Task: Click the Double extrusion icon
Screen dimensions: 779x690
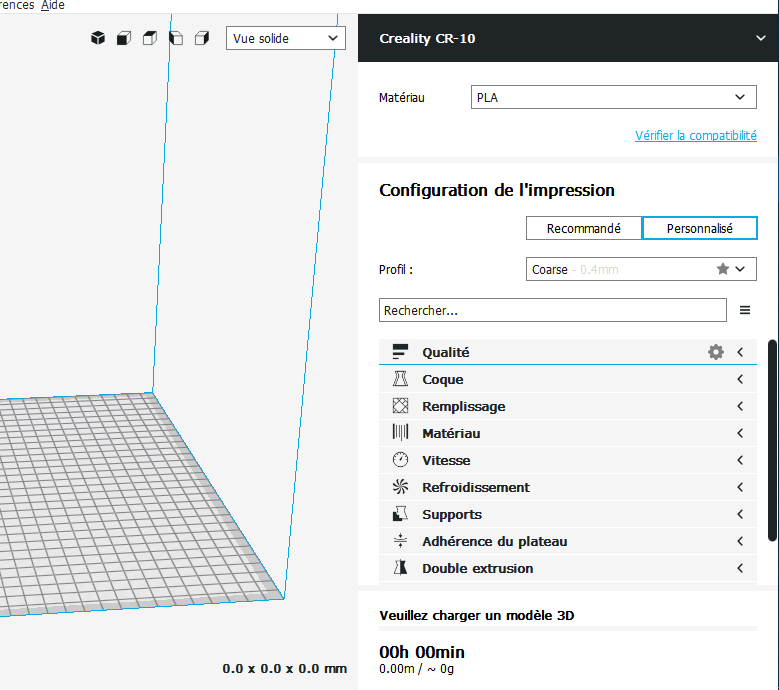Action: click(x=400, y=567)
